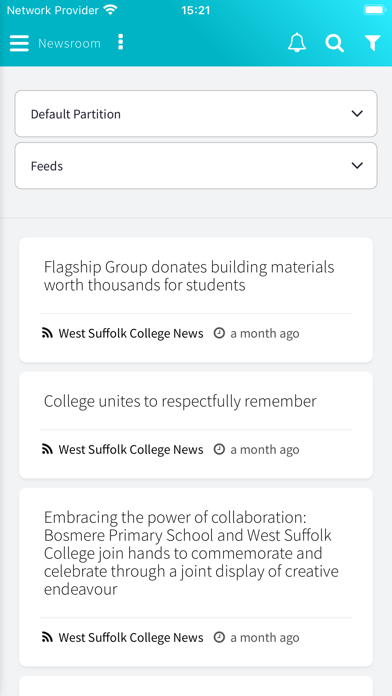This screenshot has width=392, height=696.
Task: Select the Newsroom title in header
Action: (69, 44)
